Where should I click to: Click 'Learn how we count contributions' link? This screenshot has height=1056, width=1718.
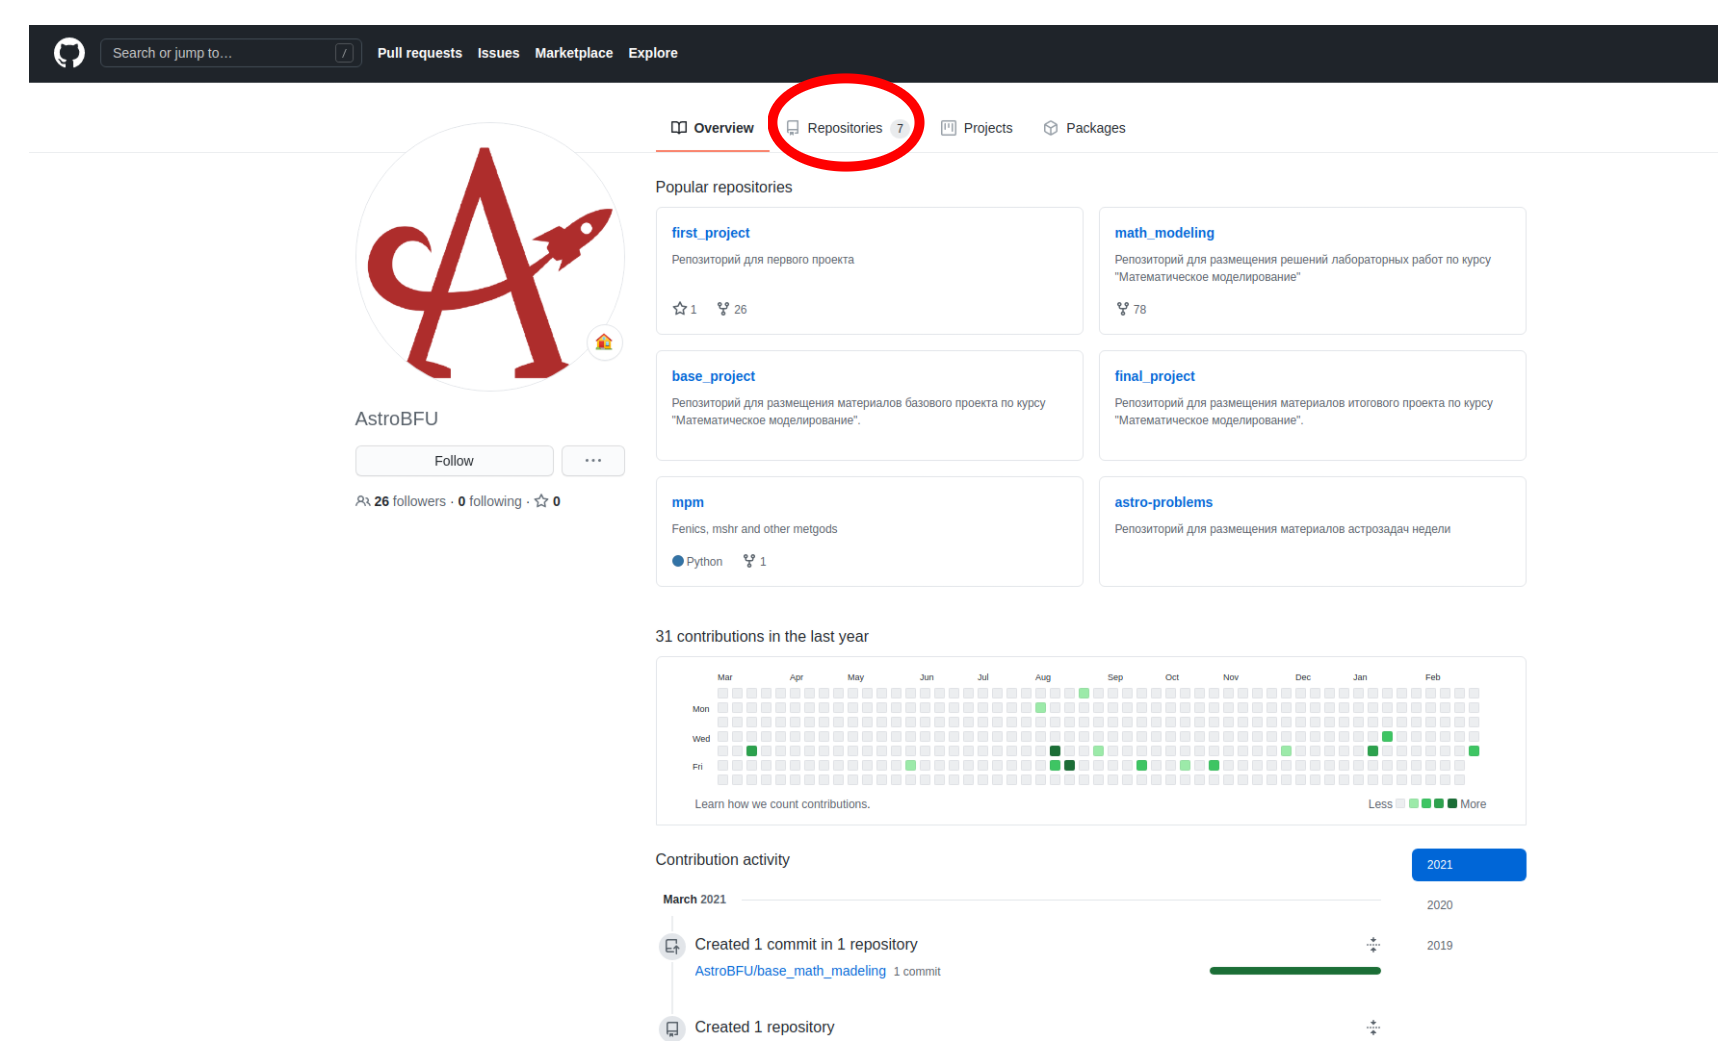782,804
